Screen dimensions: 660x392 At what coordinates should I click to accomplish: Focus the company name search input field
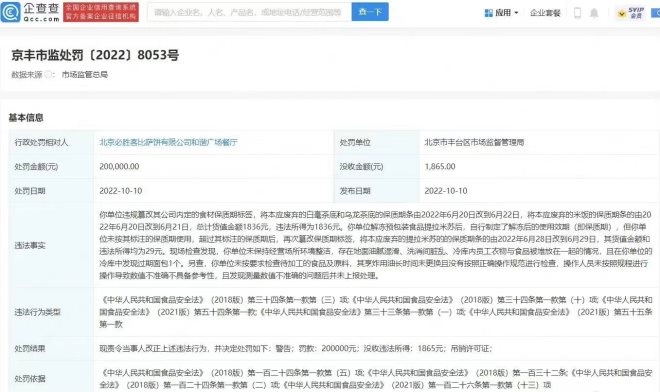click(249, 12)
